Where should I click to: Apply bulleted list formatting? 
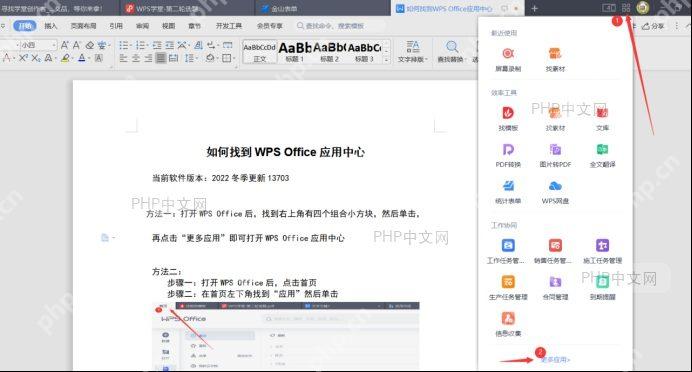(125, 45)
